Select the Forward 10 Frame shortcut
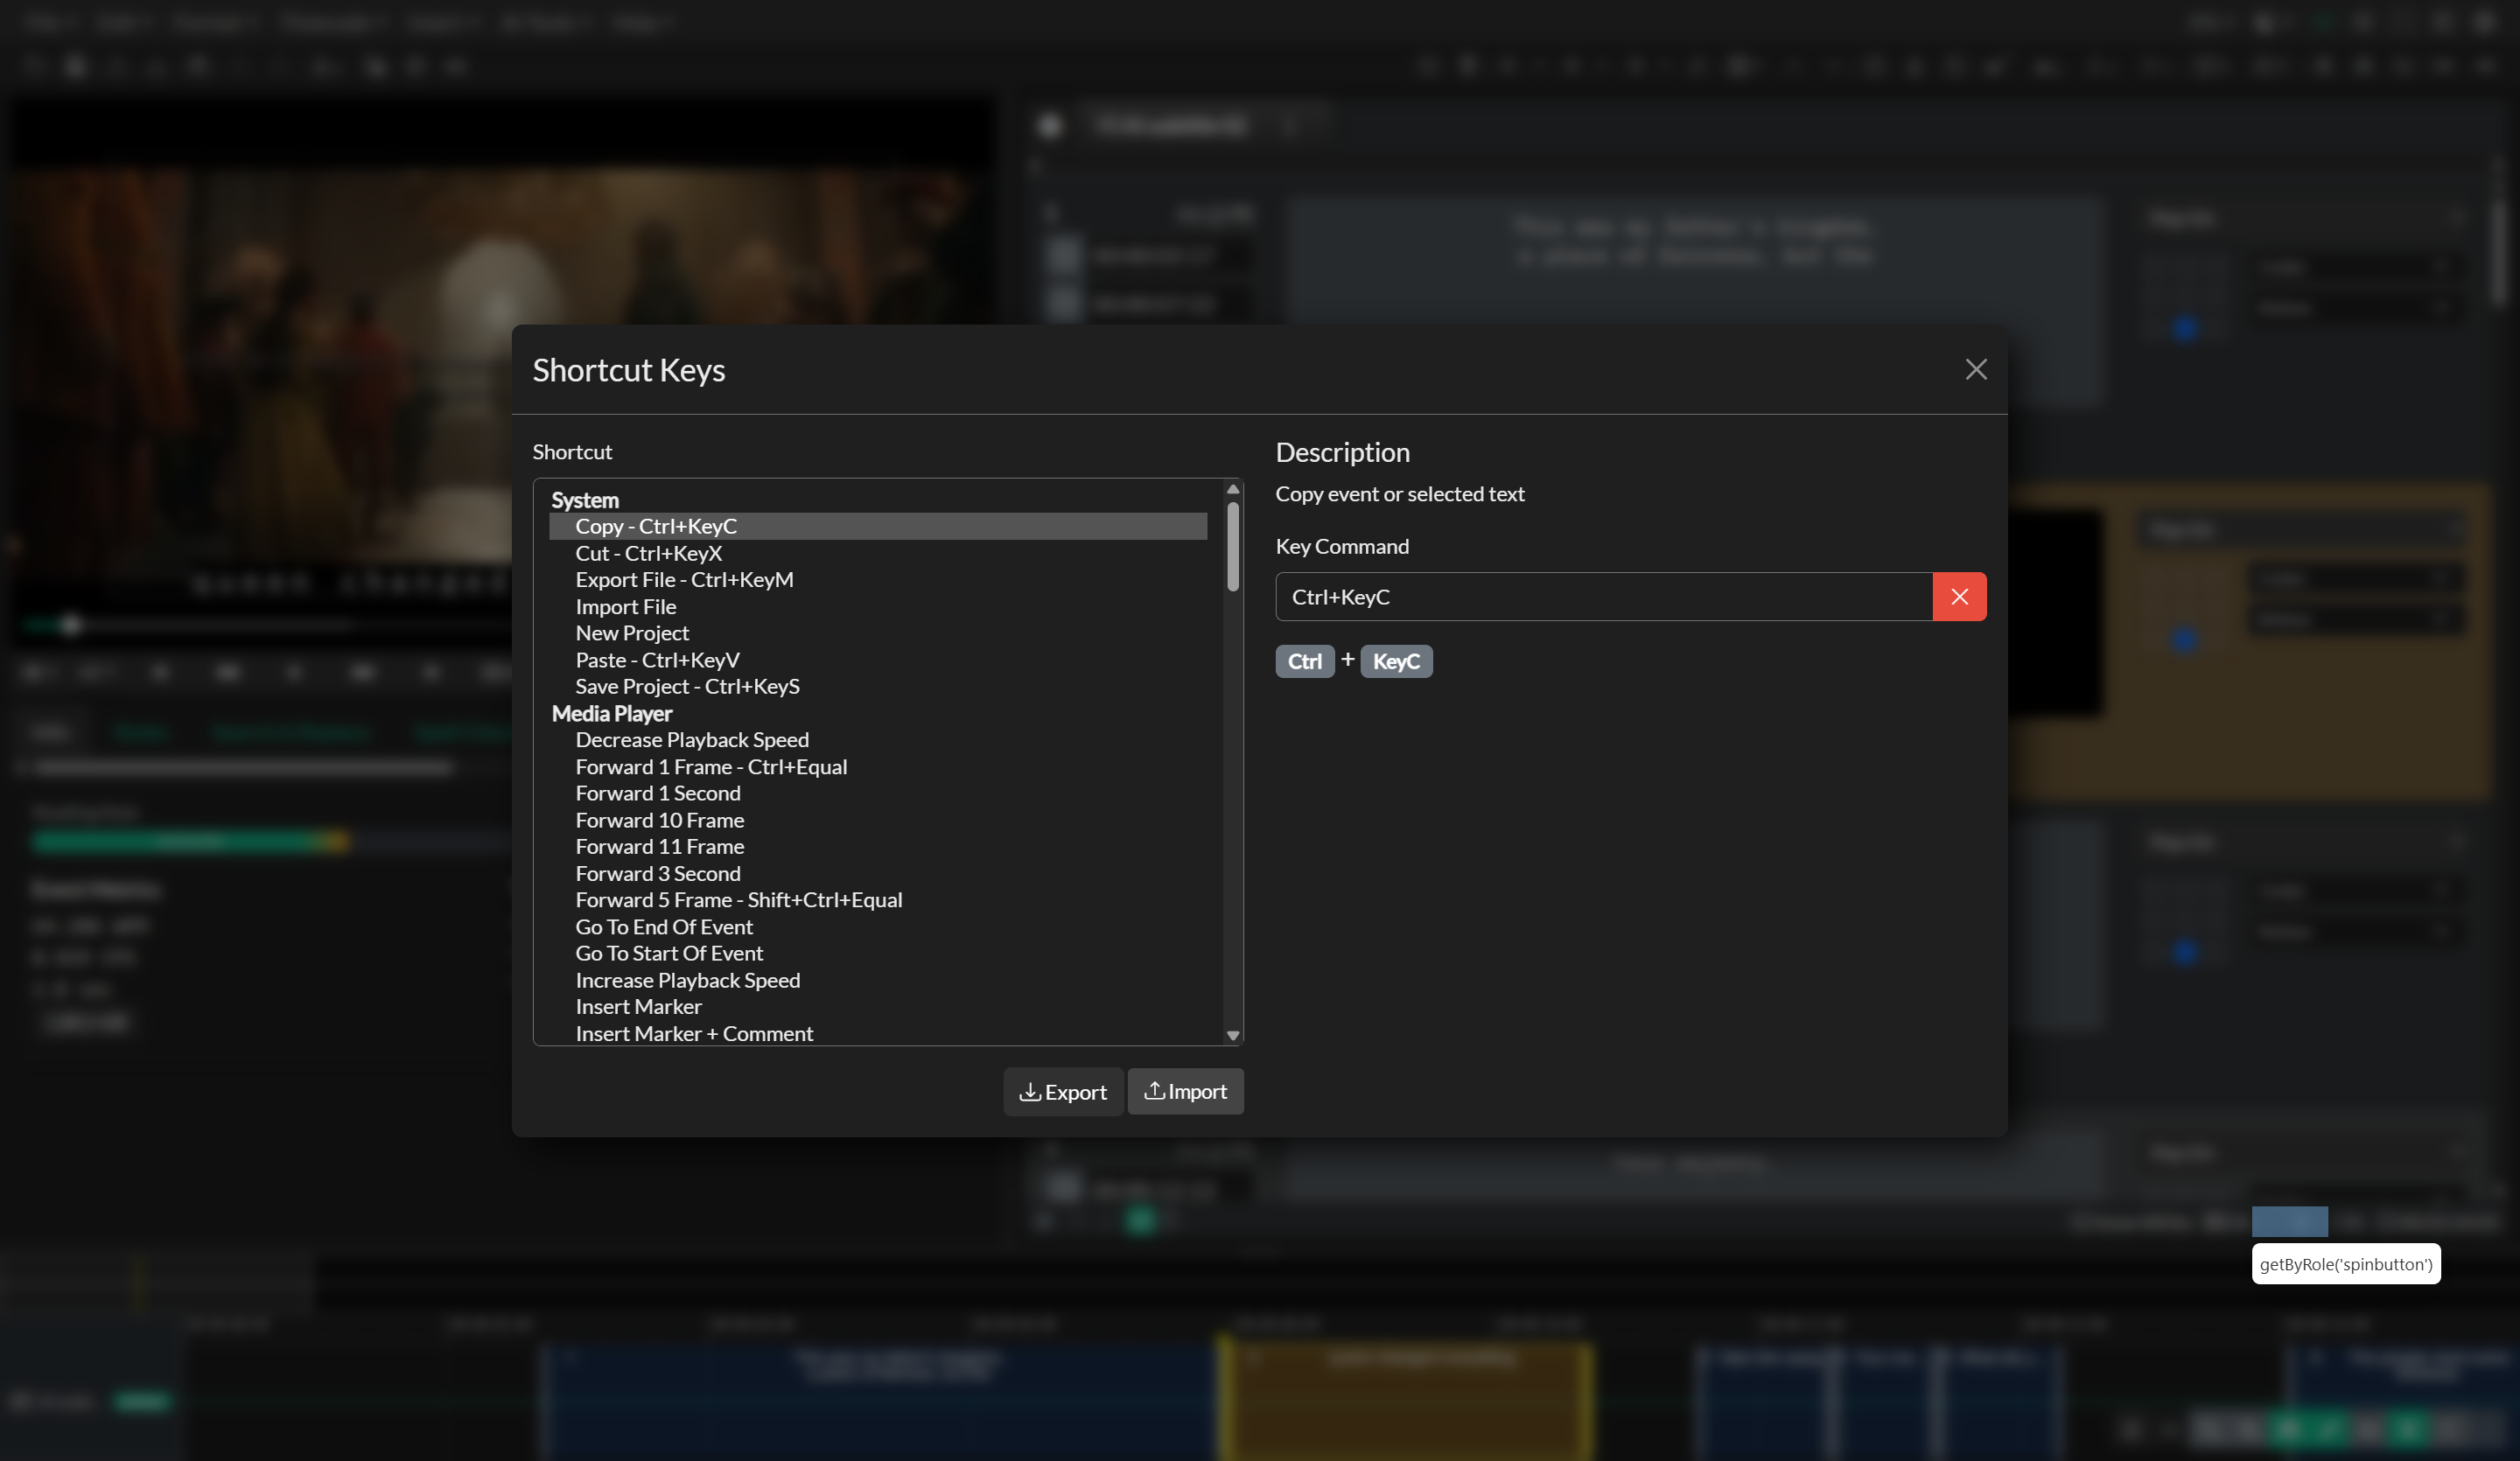The width and height of the screenshot is (2520, 1461). point(878,820)
